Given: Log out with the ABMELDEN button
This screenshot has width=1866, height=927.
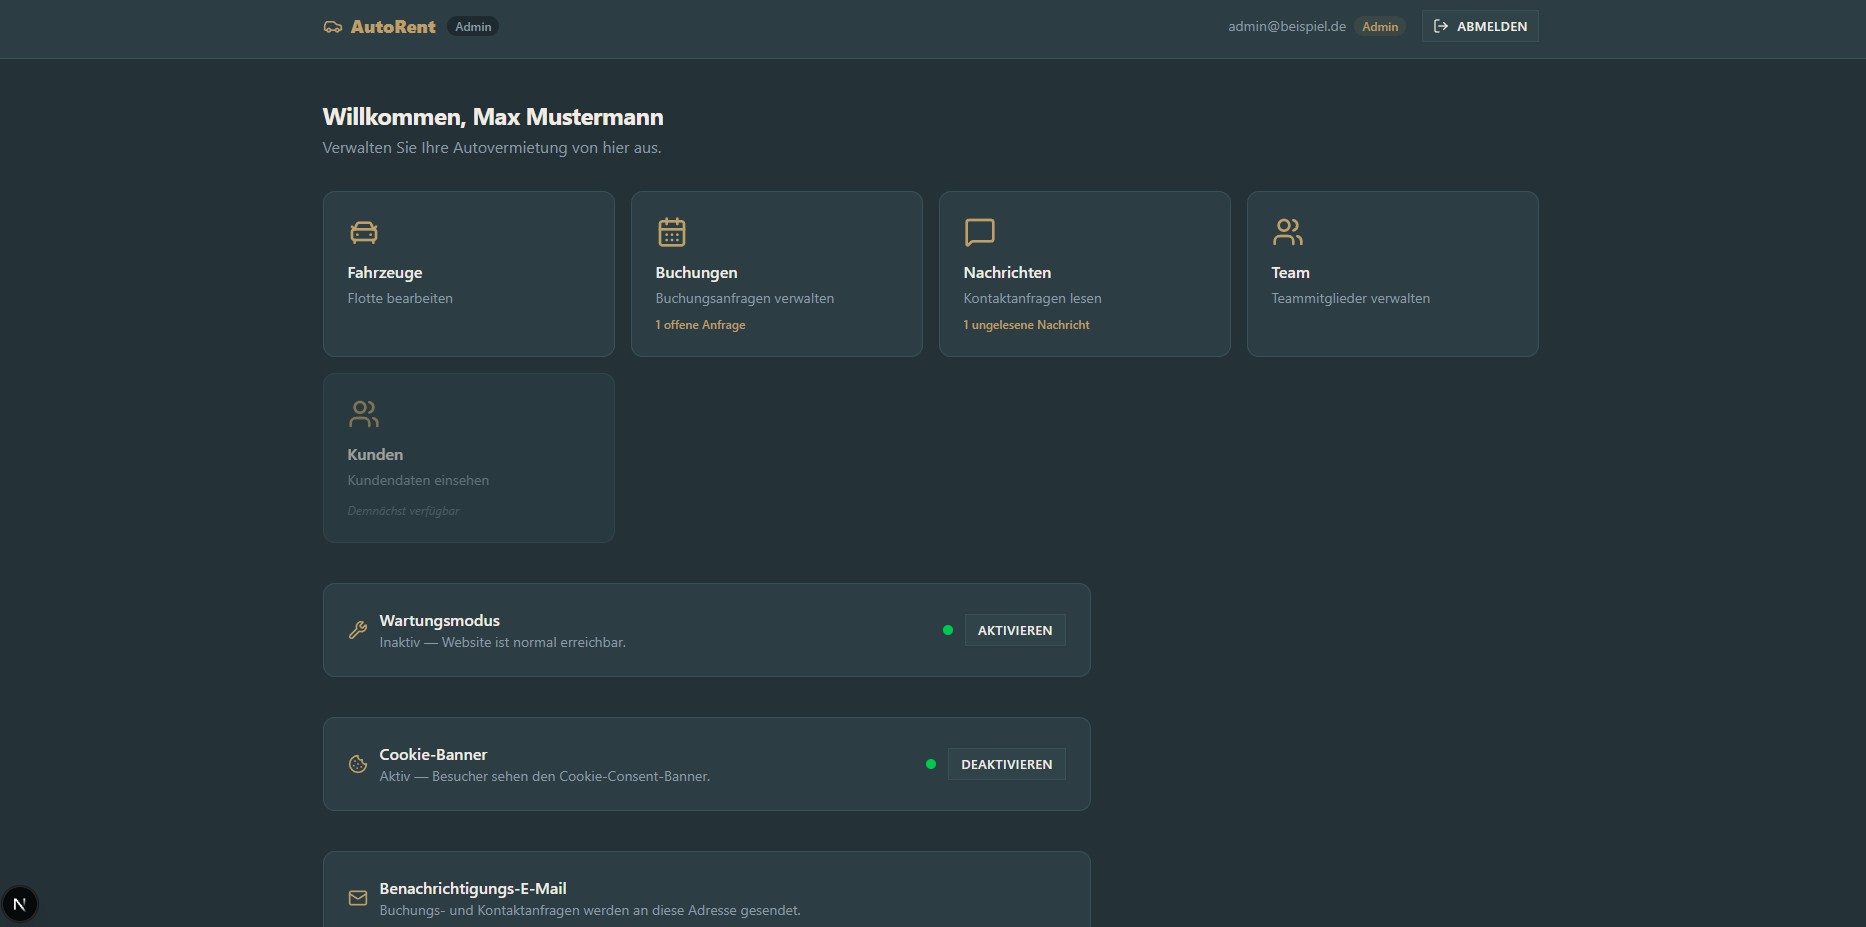Looking at the screenshot, I should coord(1480,27).
